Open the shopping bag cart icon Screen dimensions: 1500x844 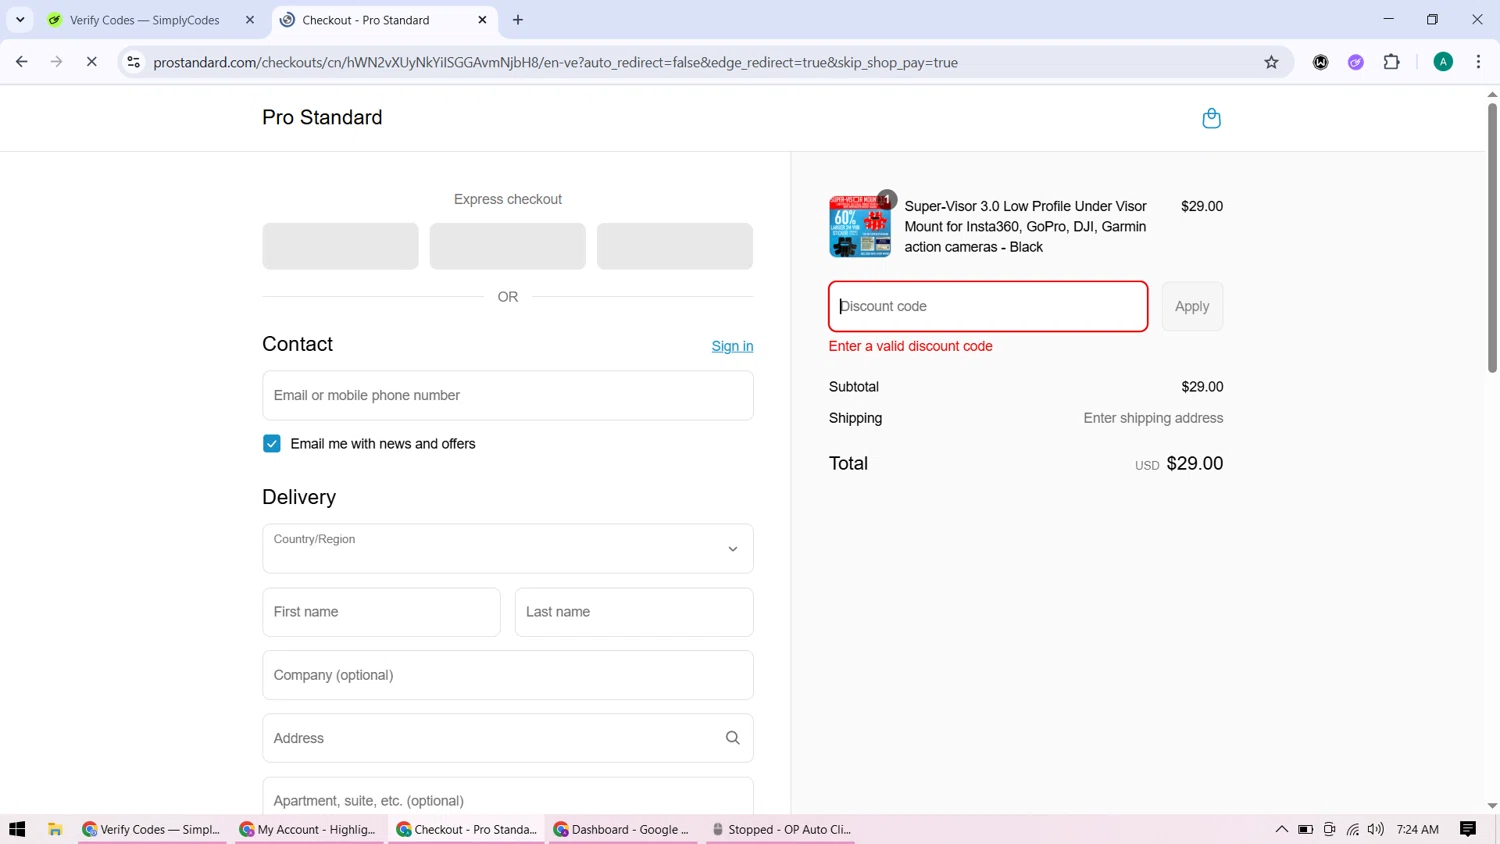[x=1211, y=118]
